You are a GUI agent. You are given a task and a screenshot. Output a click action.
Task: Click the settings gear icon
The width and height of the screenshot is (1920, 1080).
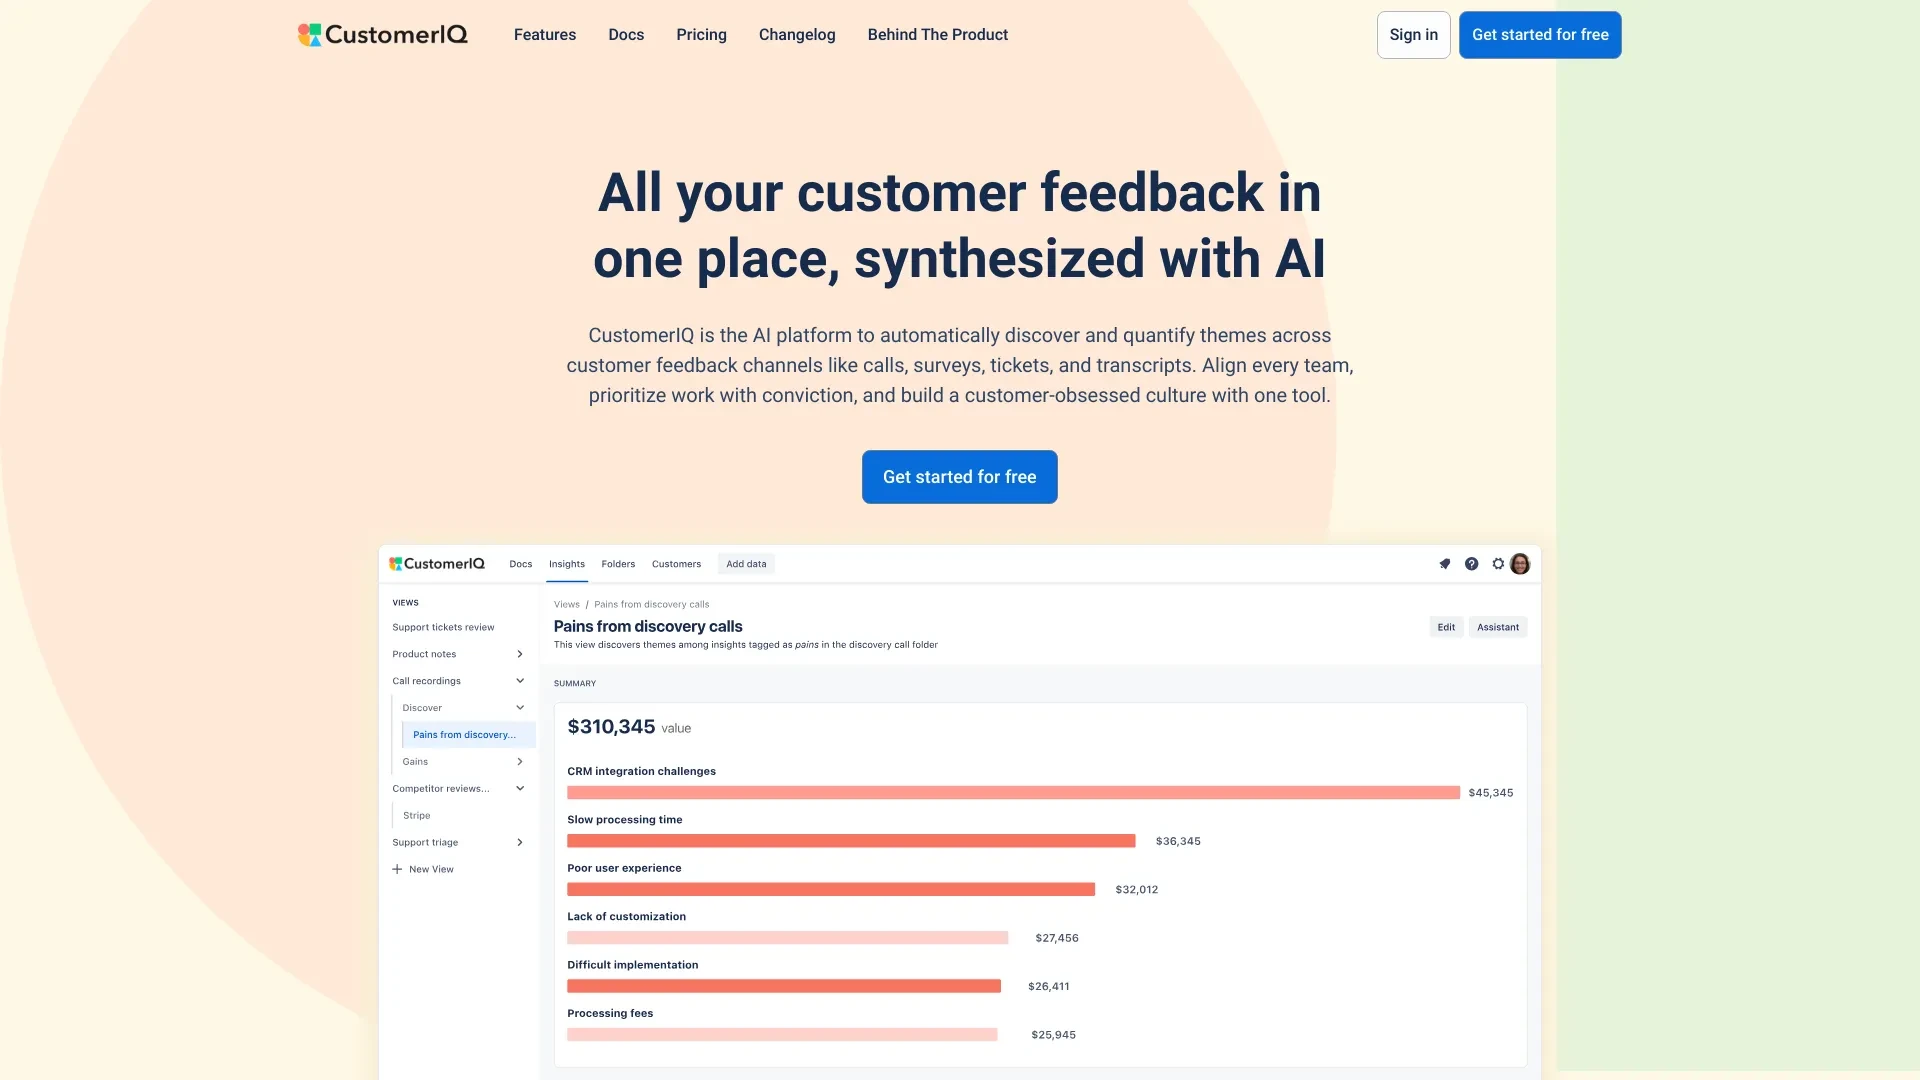1497,564
